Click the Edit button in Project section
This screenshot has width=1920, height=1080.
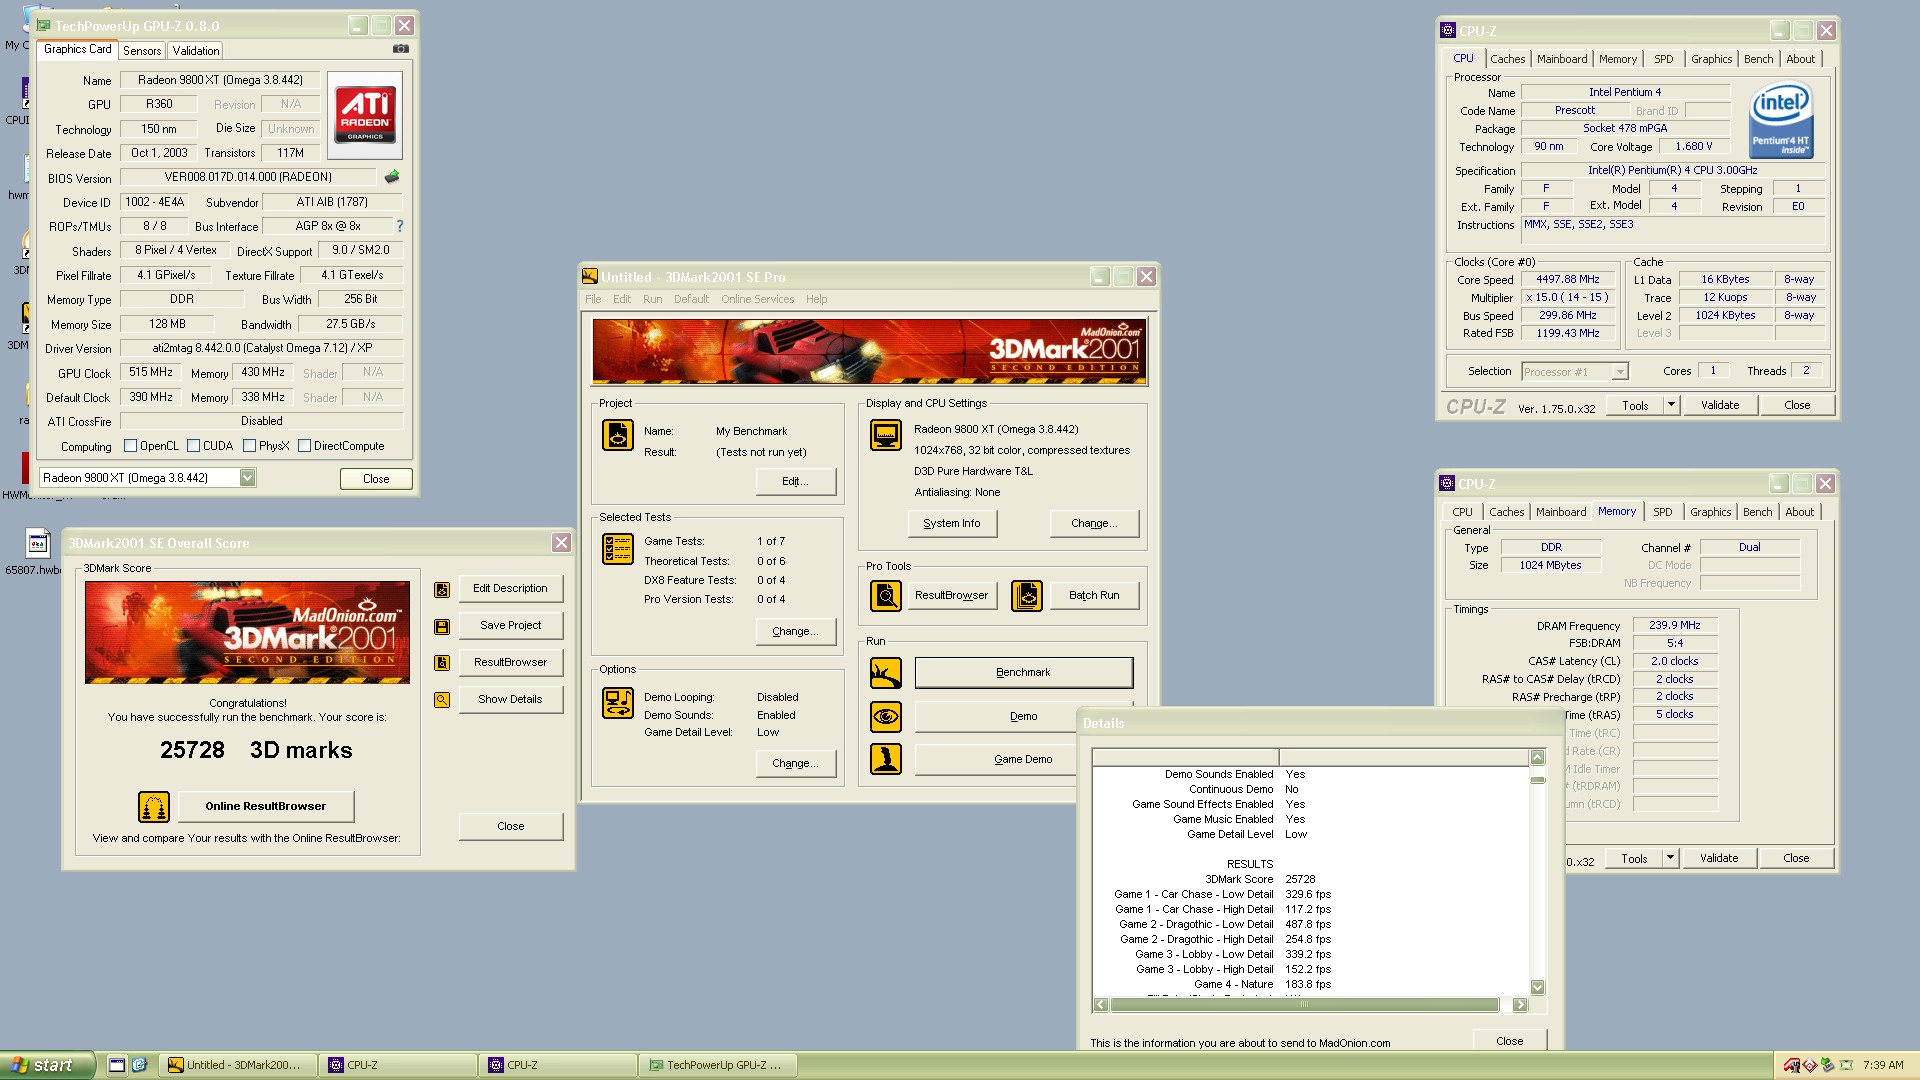(795, 481)
